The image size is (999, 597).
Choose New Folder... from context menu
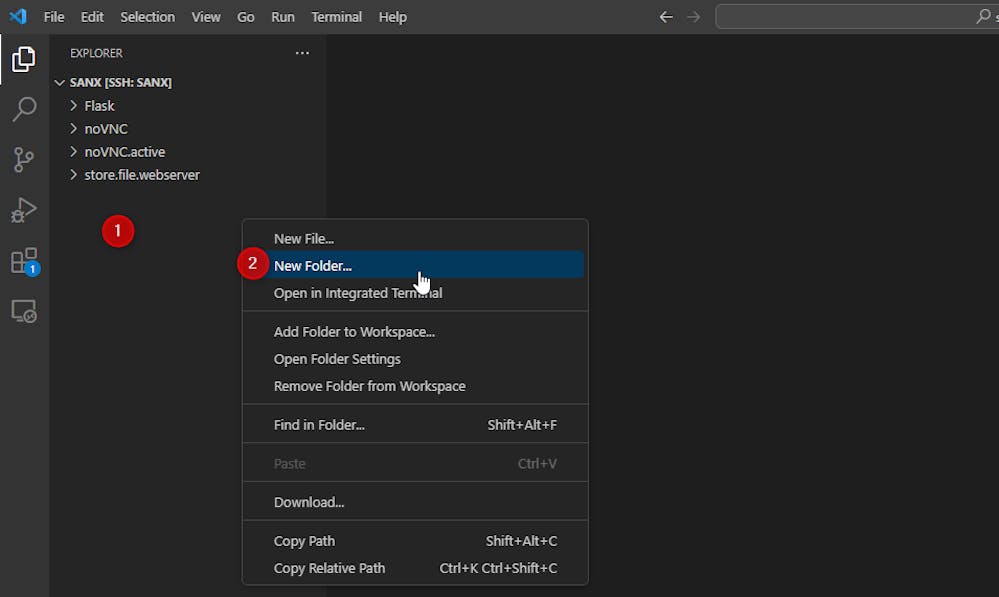[415, 266]
